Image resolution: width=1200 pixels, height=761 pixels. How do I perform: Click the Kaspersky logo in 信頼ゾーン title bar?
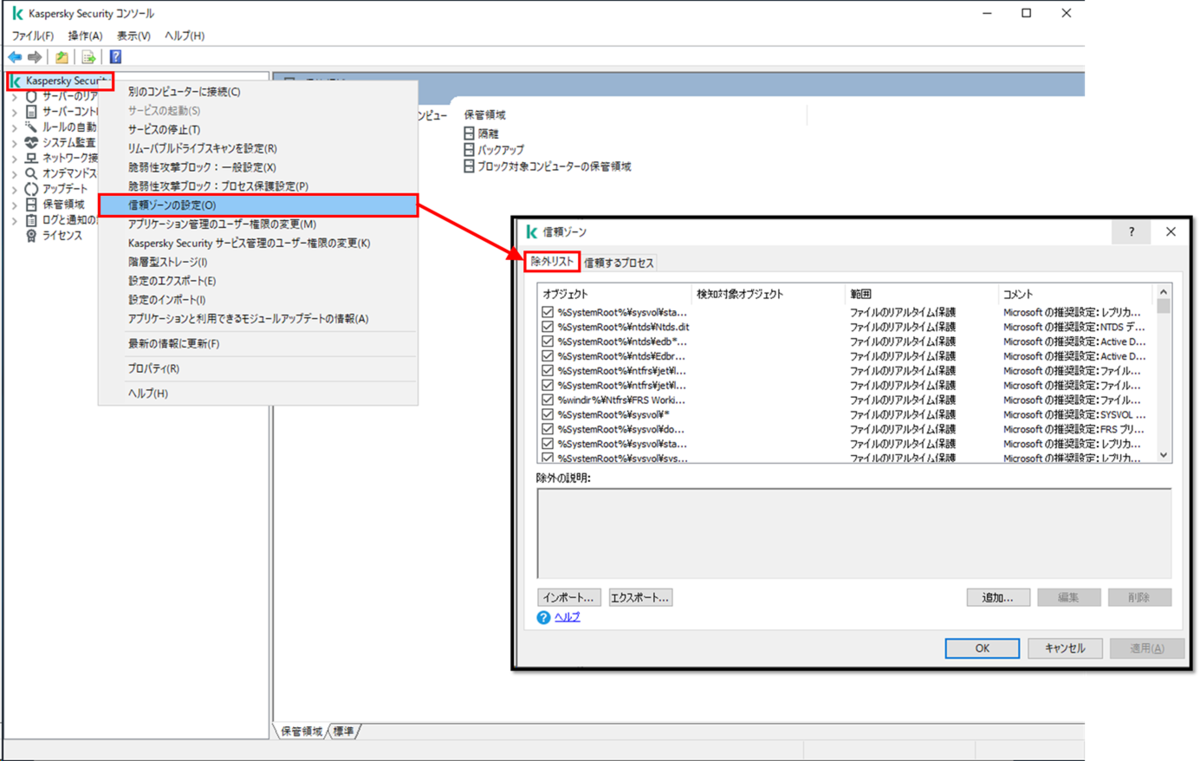pyautogui.click(x=532, y=232)
